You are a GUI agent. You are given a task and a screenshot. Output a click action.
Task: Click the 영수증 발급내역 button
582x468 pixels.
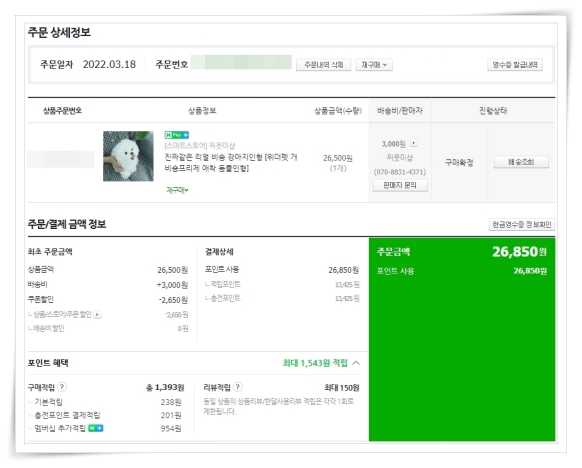515,65
